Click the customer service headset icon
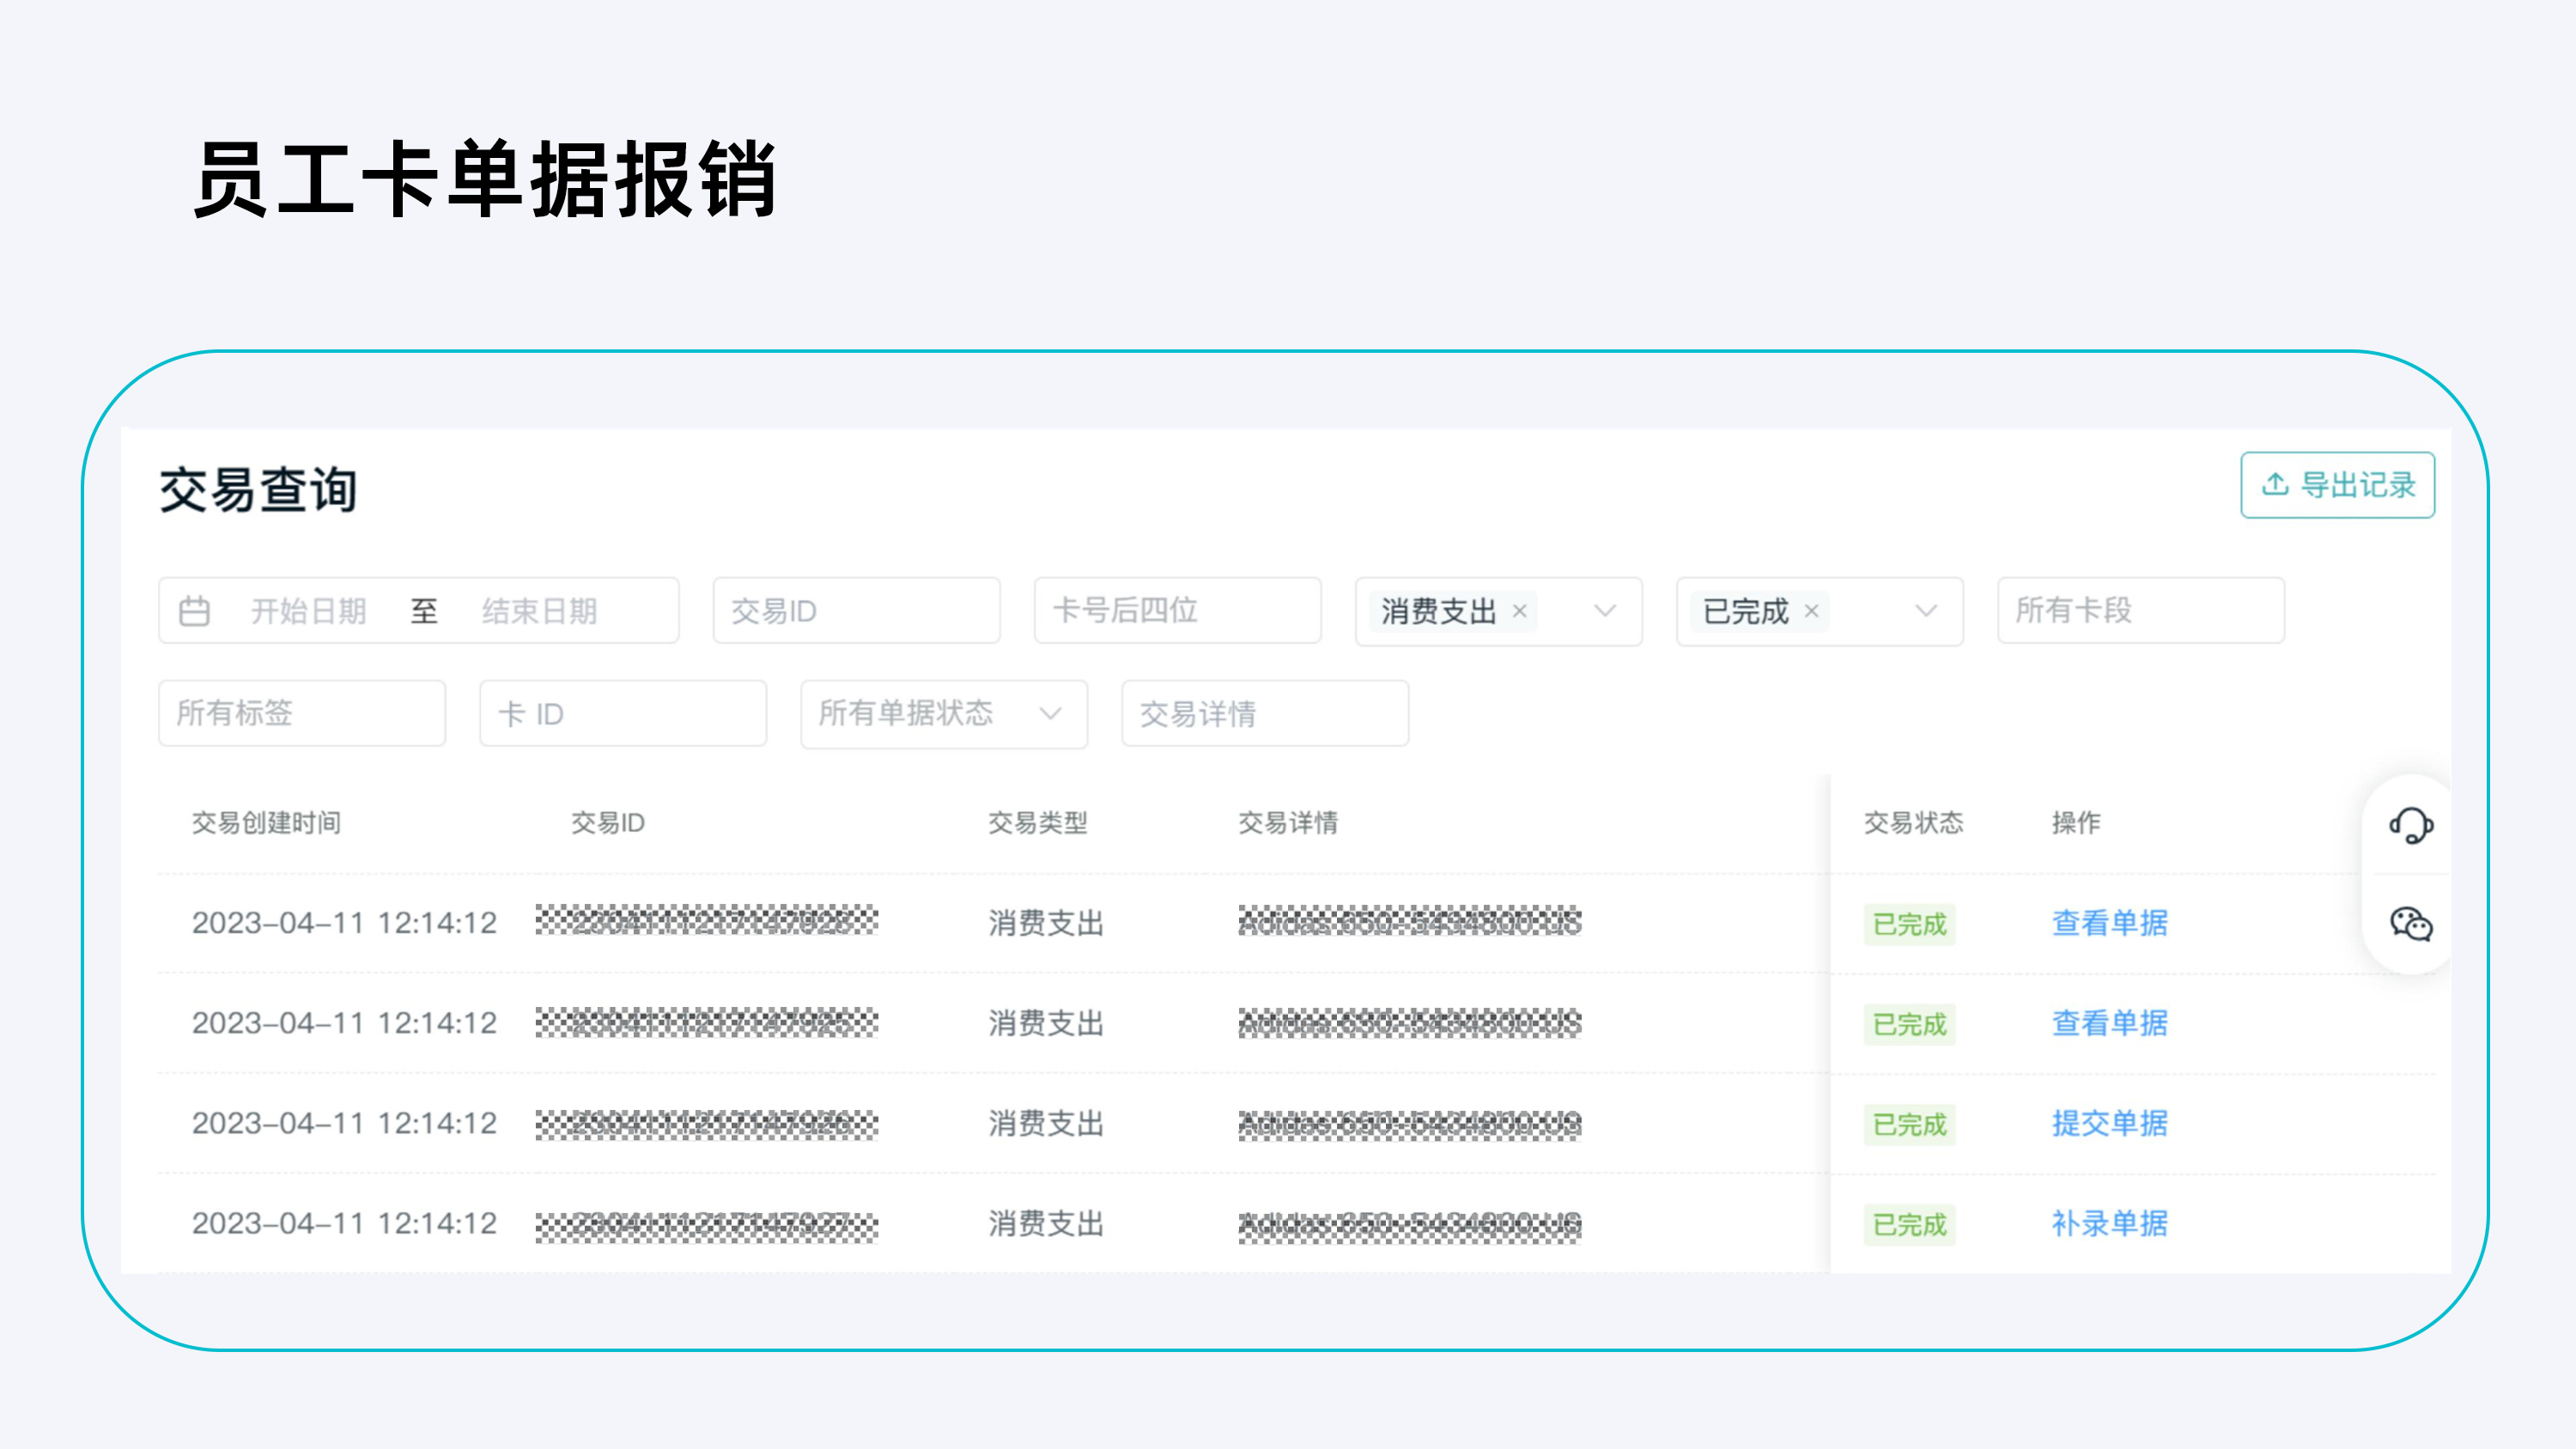The height and width of the screenshot is (1449, 2576). pos(2411,825)
